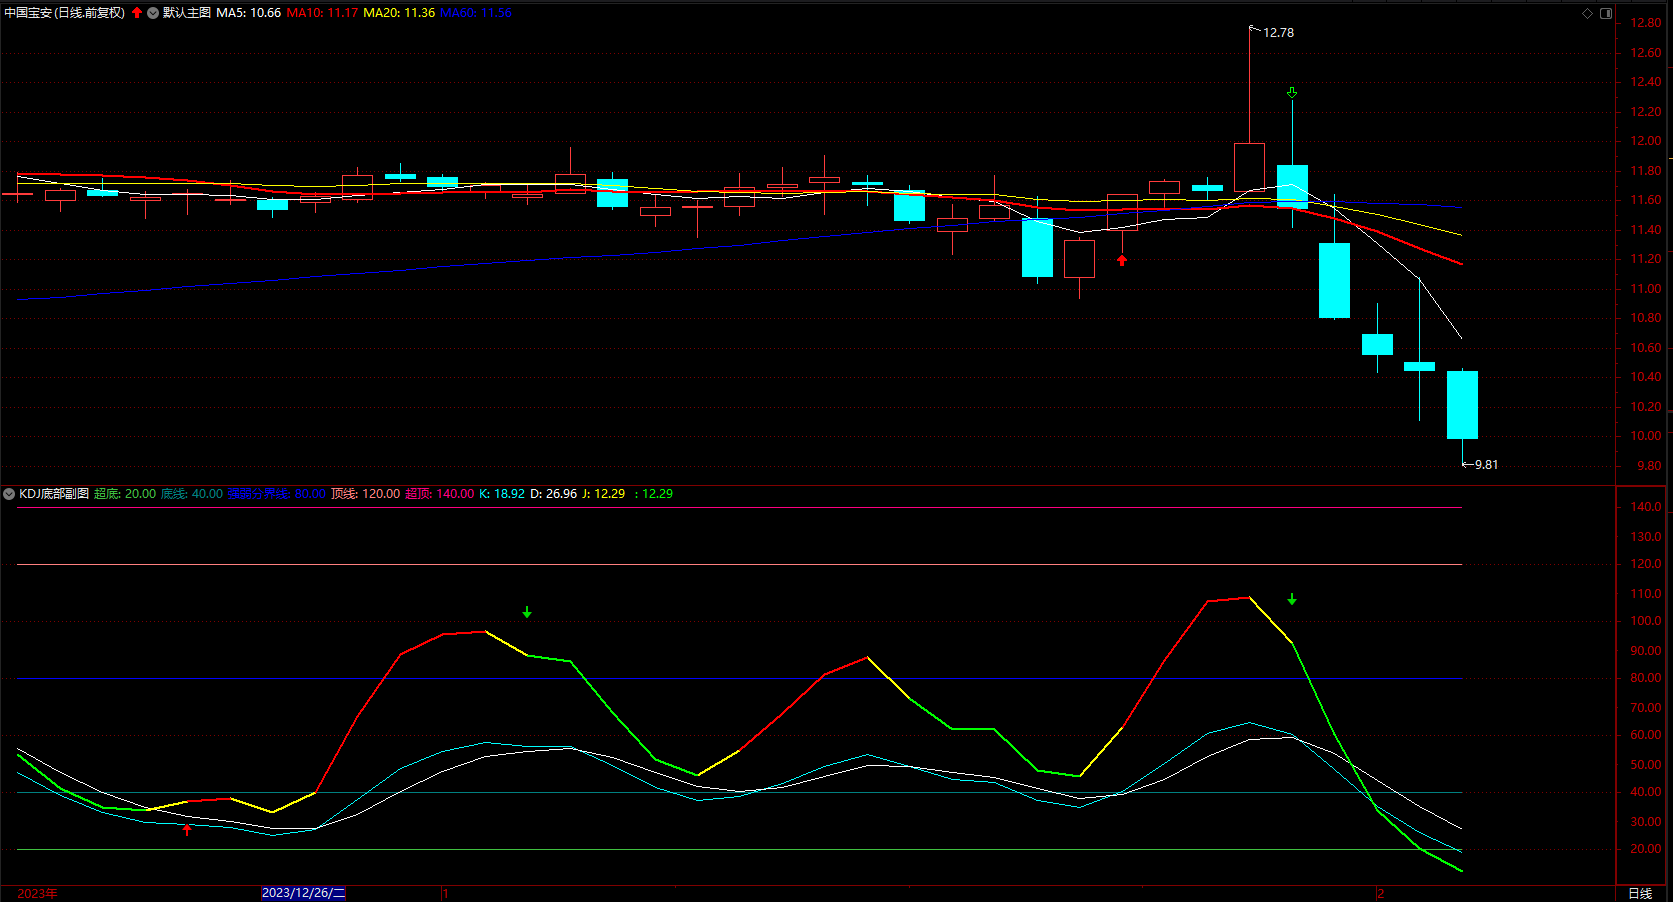The height and width of the screenshot is (902, 1673).
Task: Click the 9.81 low price marker
Action: 1486,465
